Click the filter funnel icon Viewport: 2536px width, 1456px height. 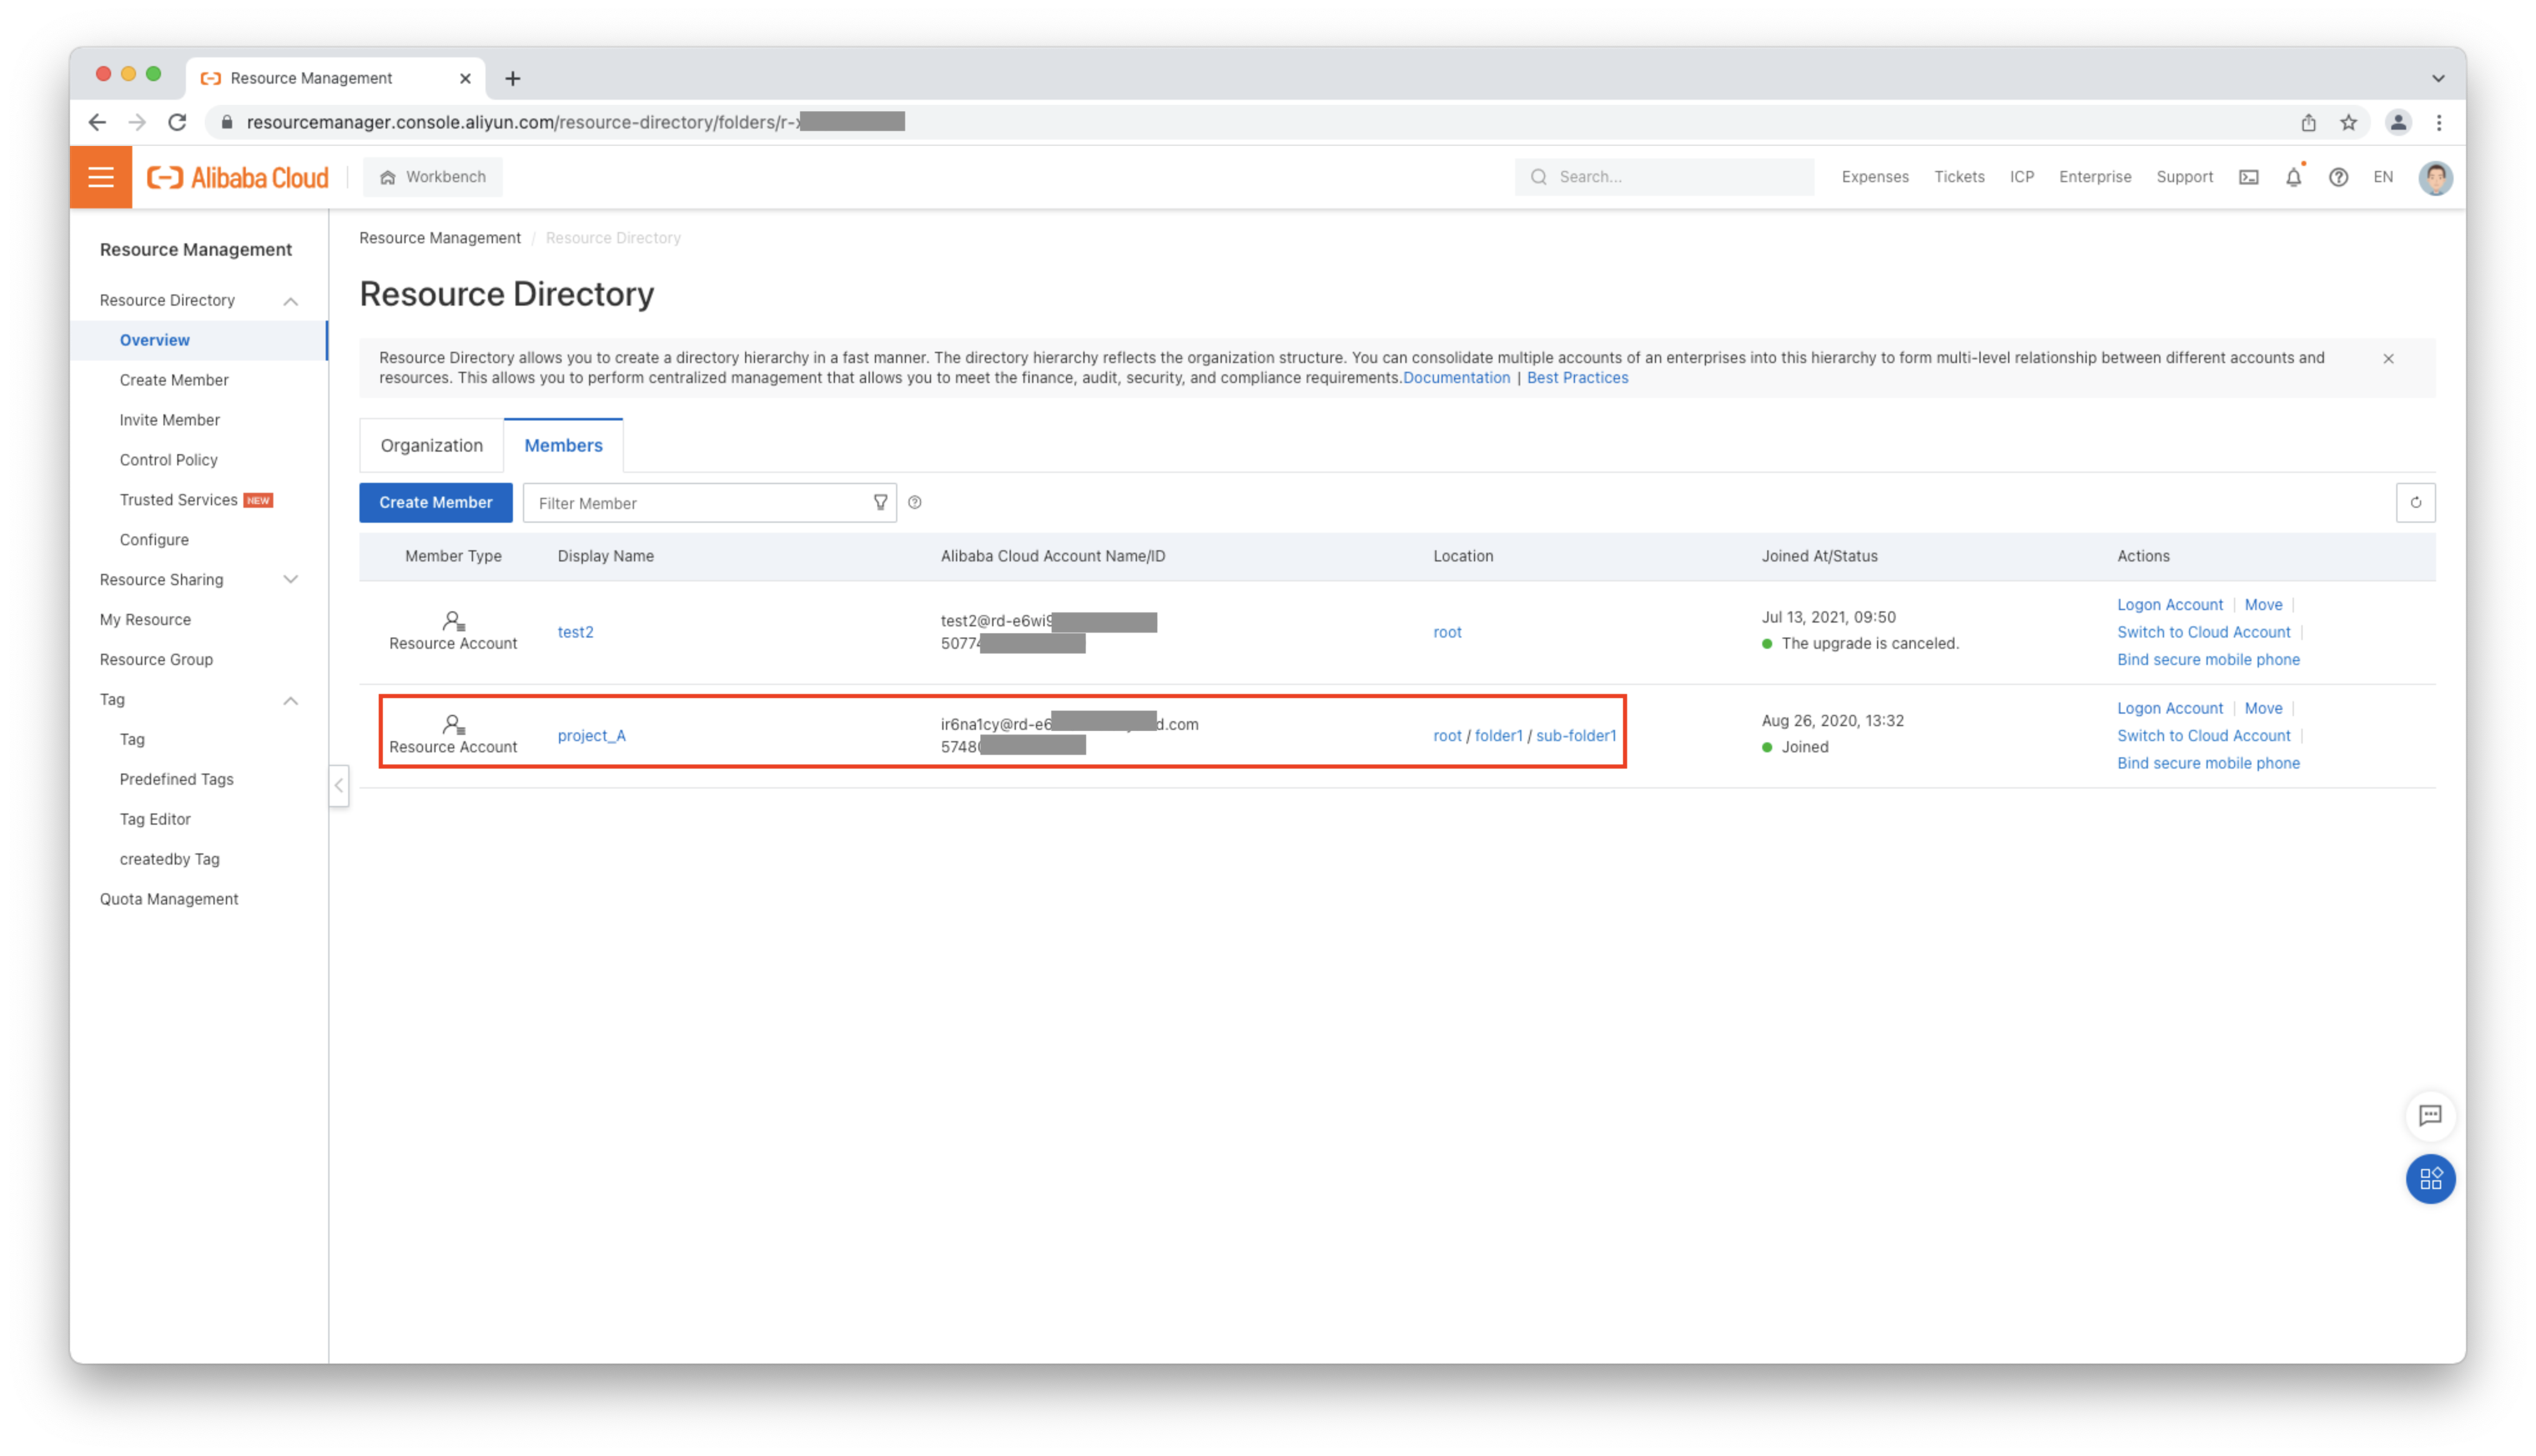pos(880,503)
